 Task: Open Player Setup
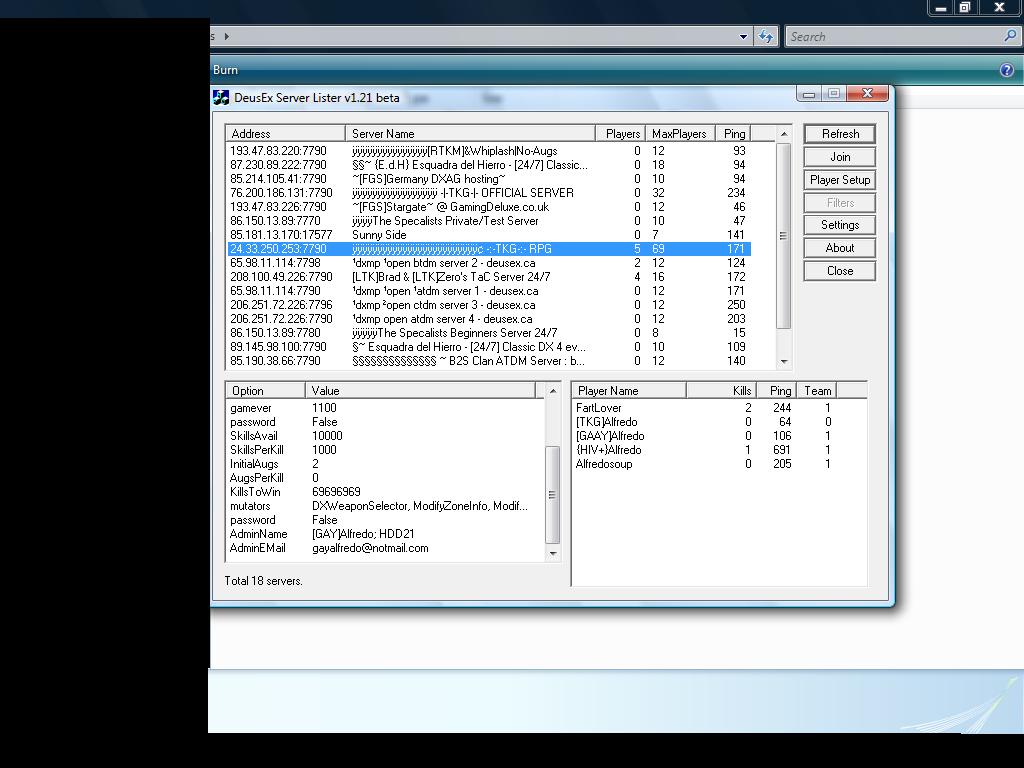click(x=840, y=180)
